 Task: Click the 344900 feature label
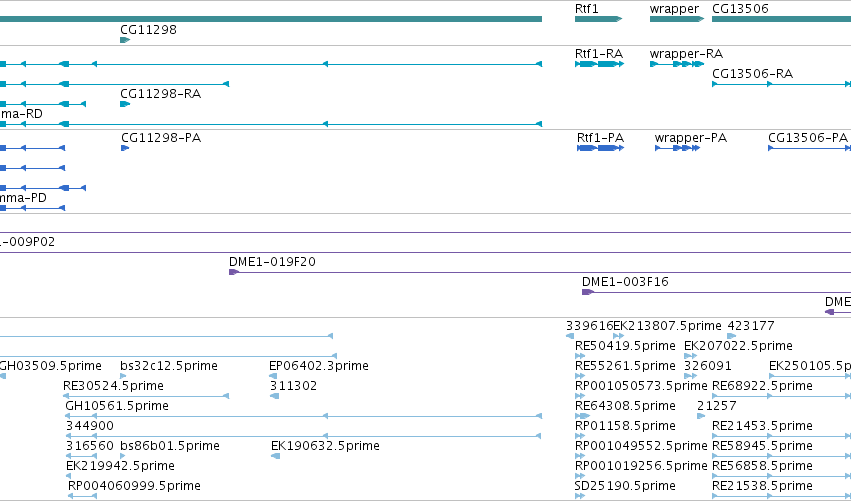(90, 426)
